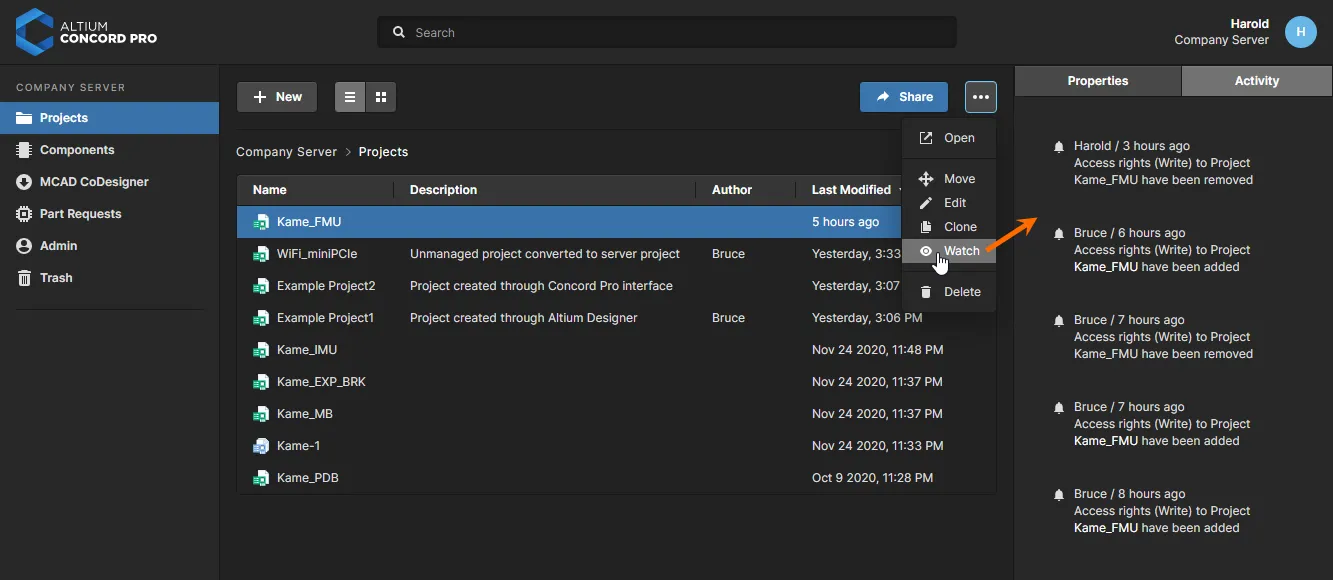Click the Projects breadcrumb
This screenshot has height=580, width=1333.
[x=383, y=152]
